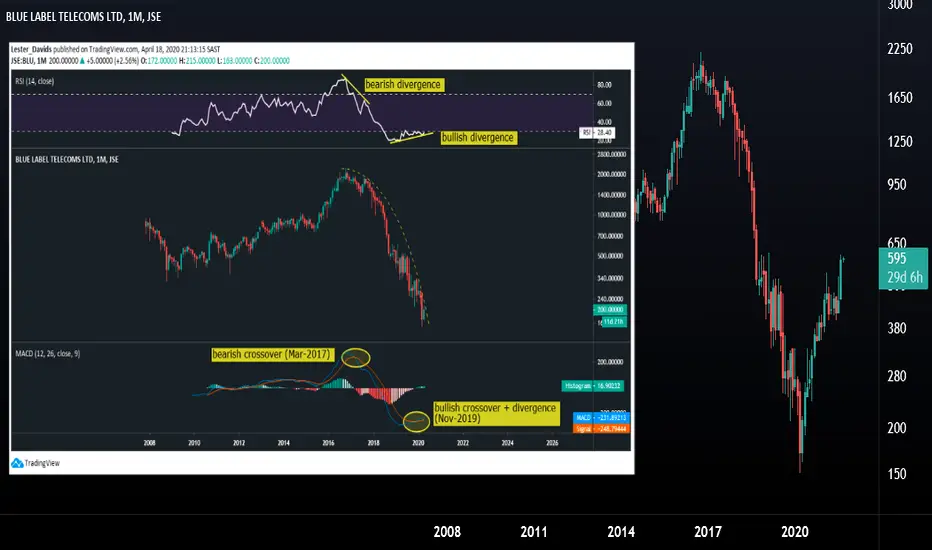Click the 2020 label on main time axis

click(x=795, y=532)
